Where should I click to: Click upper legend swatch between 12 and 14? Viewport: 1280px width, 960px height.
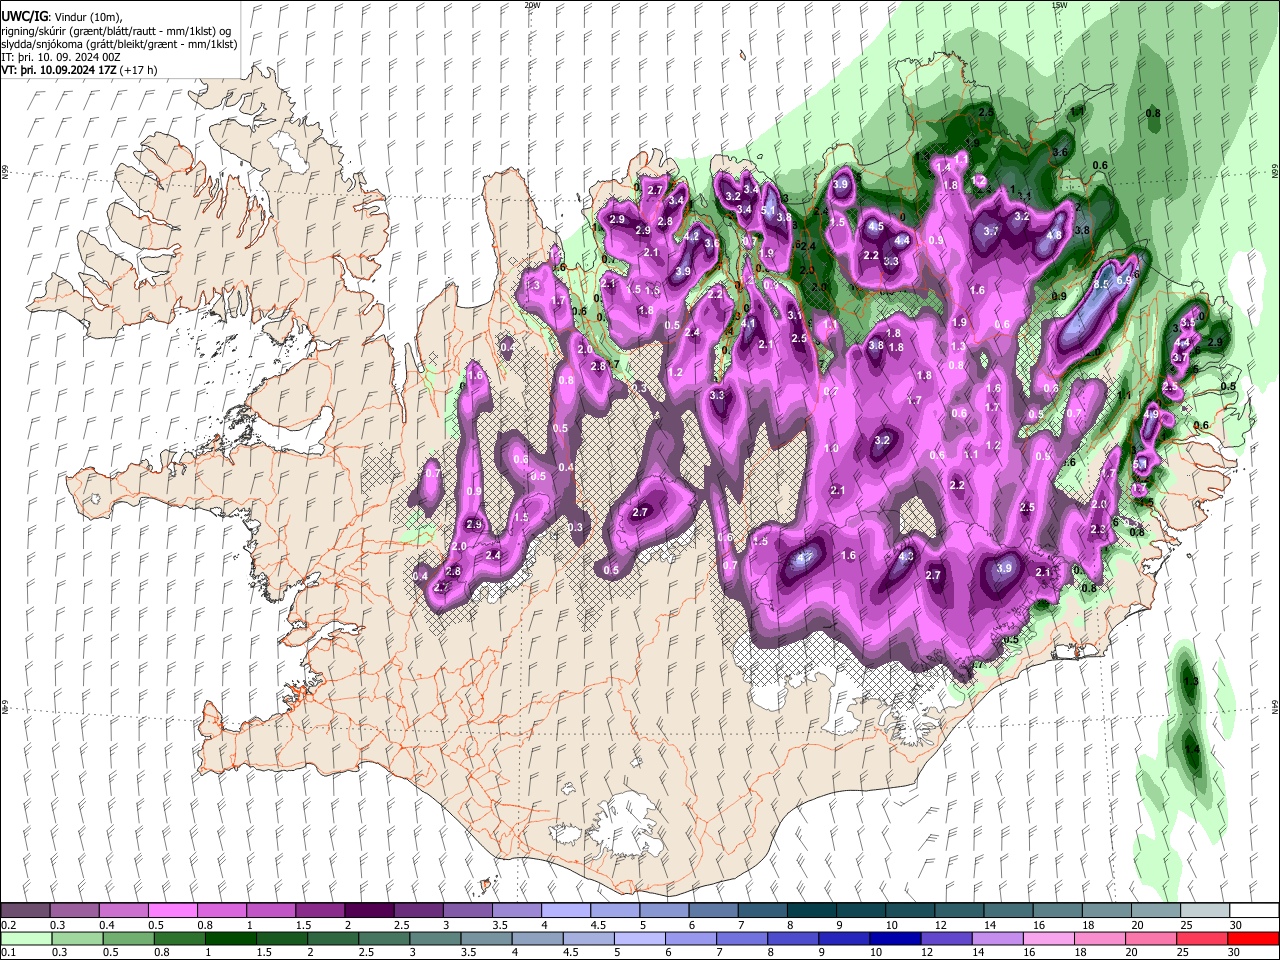(960, 911)
